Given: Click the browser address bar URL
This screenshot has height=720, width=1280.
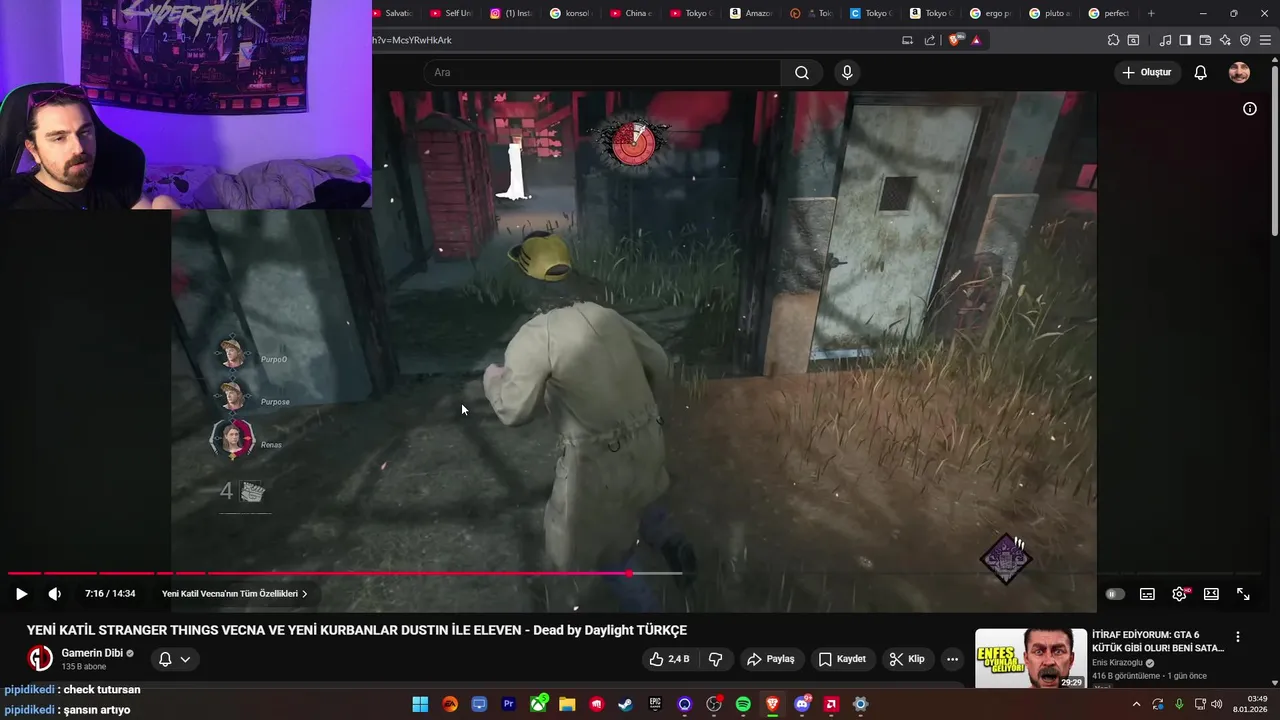Looking at the screenshot, I should pyautogui.click(x=412, y=40).
